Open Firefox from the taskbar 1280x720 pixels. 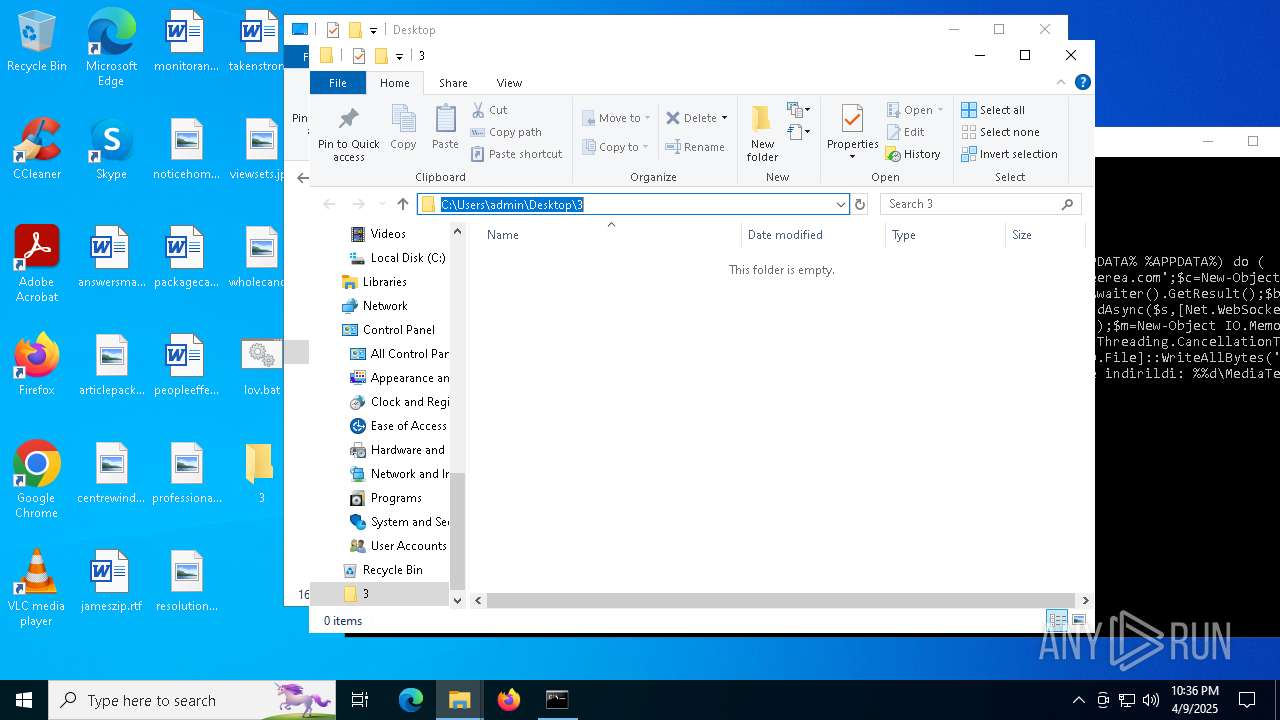(509, 700)
